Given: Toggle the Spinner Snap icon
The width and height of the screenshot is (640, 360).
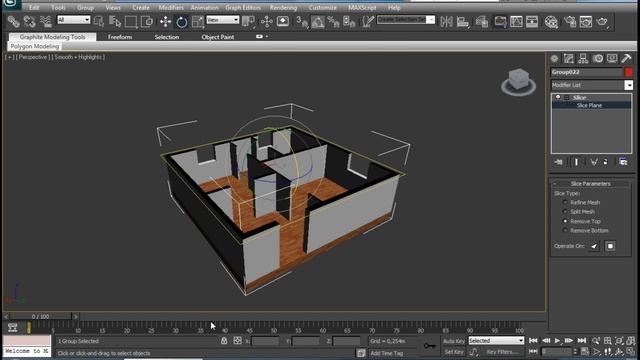Looking at the screenshot, I should click(349, 21).
